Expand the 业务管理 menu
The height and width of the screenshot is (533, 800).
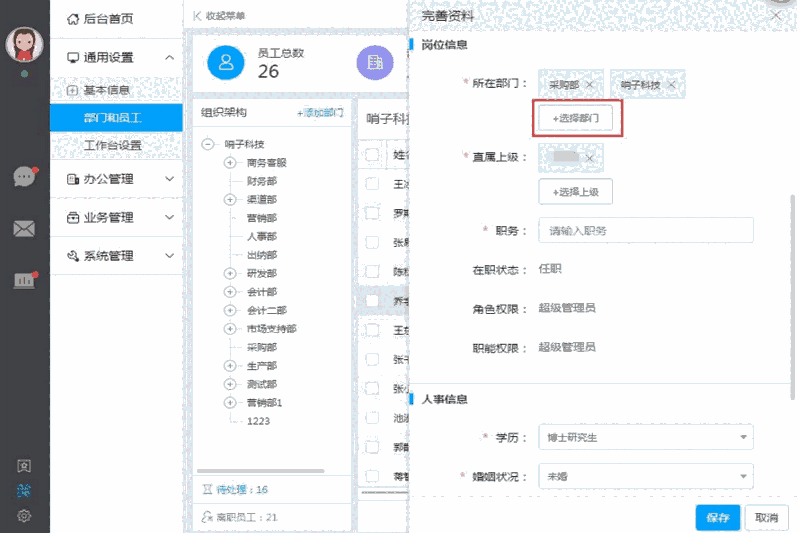117,217
